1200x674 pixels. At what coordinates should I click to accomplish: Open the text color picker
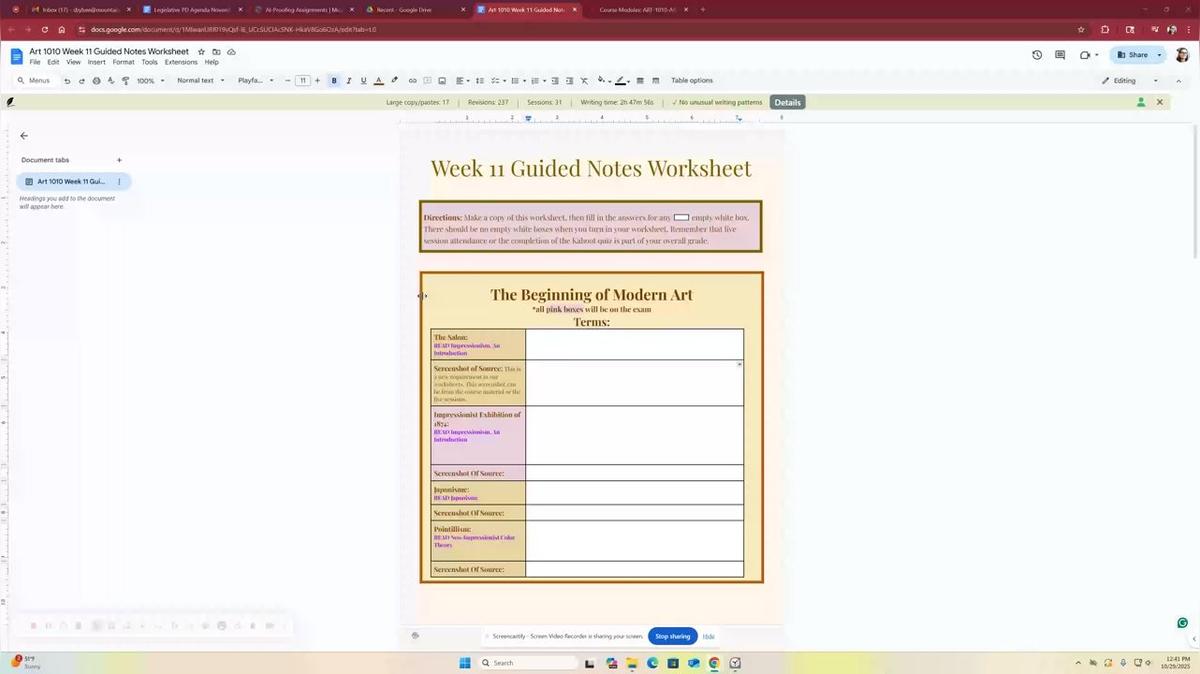[x=378, y=80]
